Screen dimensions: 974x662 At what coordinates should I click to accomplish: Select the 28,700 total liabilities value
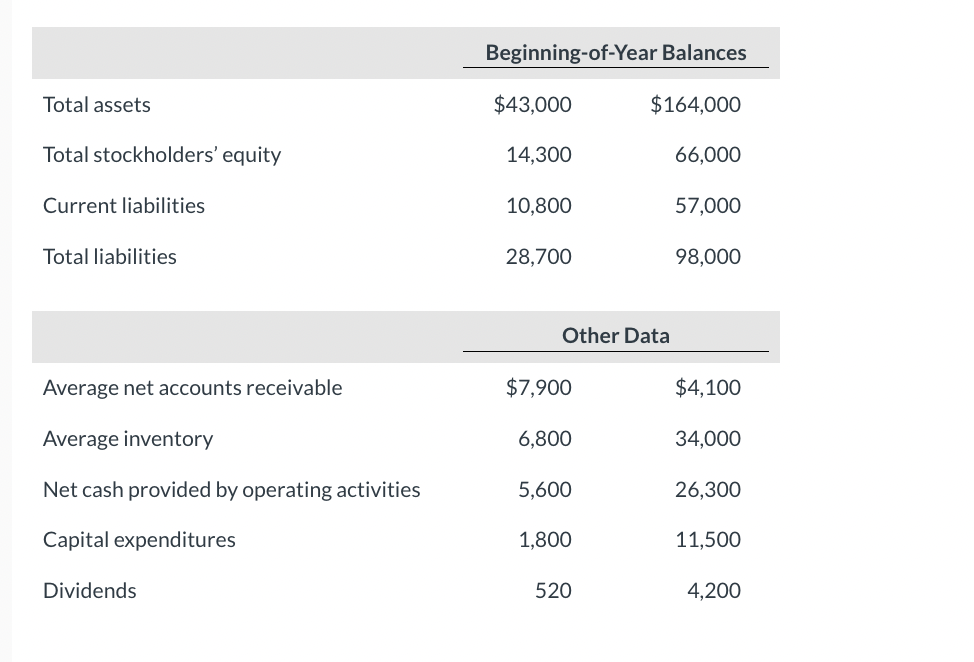(x=539, y=256)
